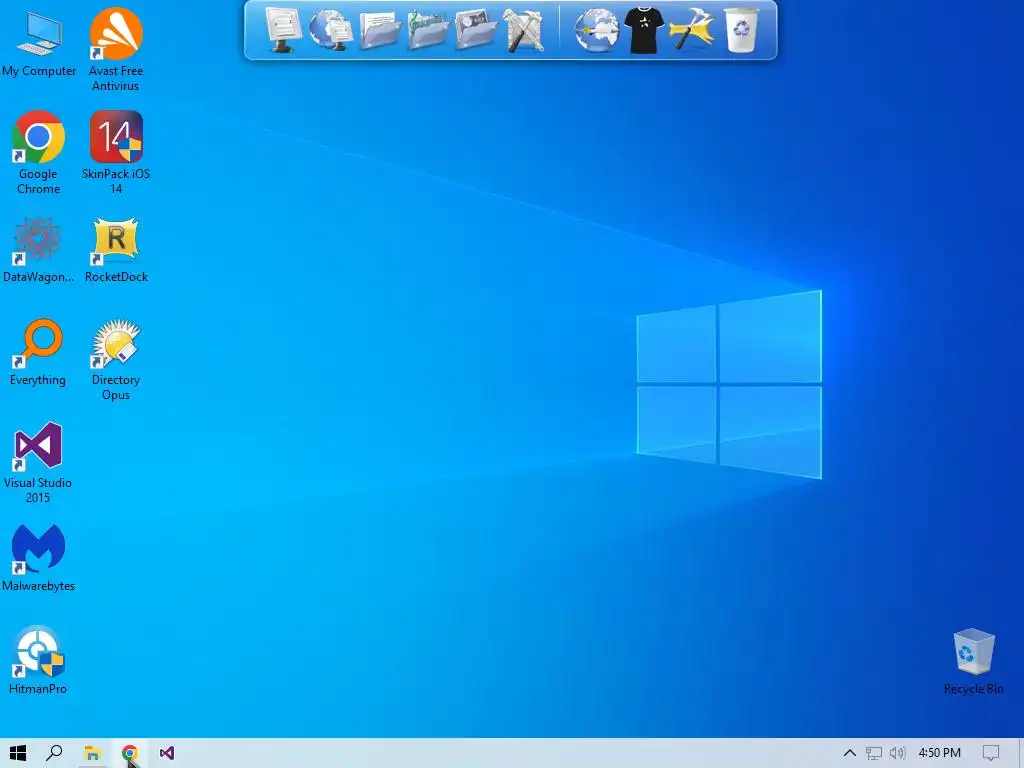Open the DataWagon desktop shortcut
The image size is (1024, 768).
click(x=38, y=250)
